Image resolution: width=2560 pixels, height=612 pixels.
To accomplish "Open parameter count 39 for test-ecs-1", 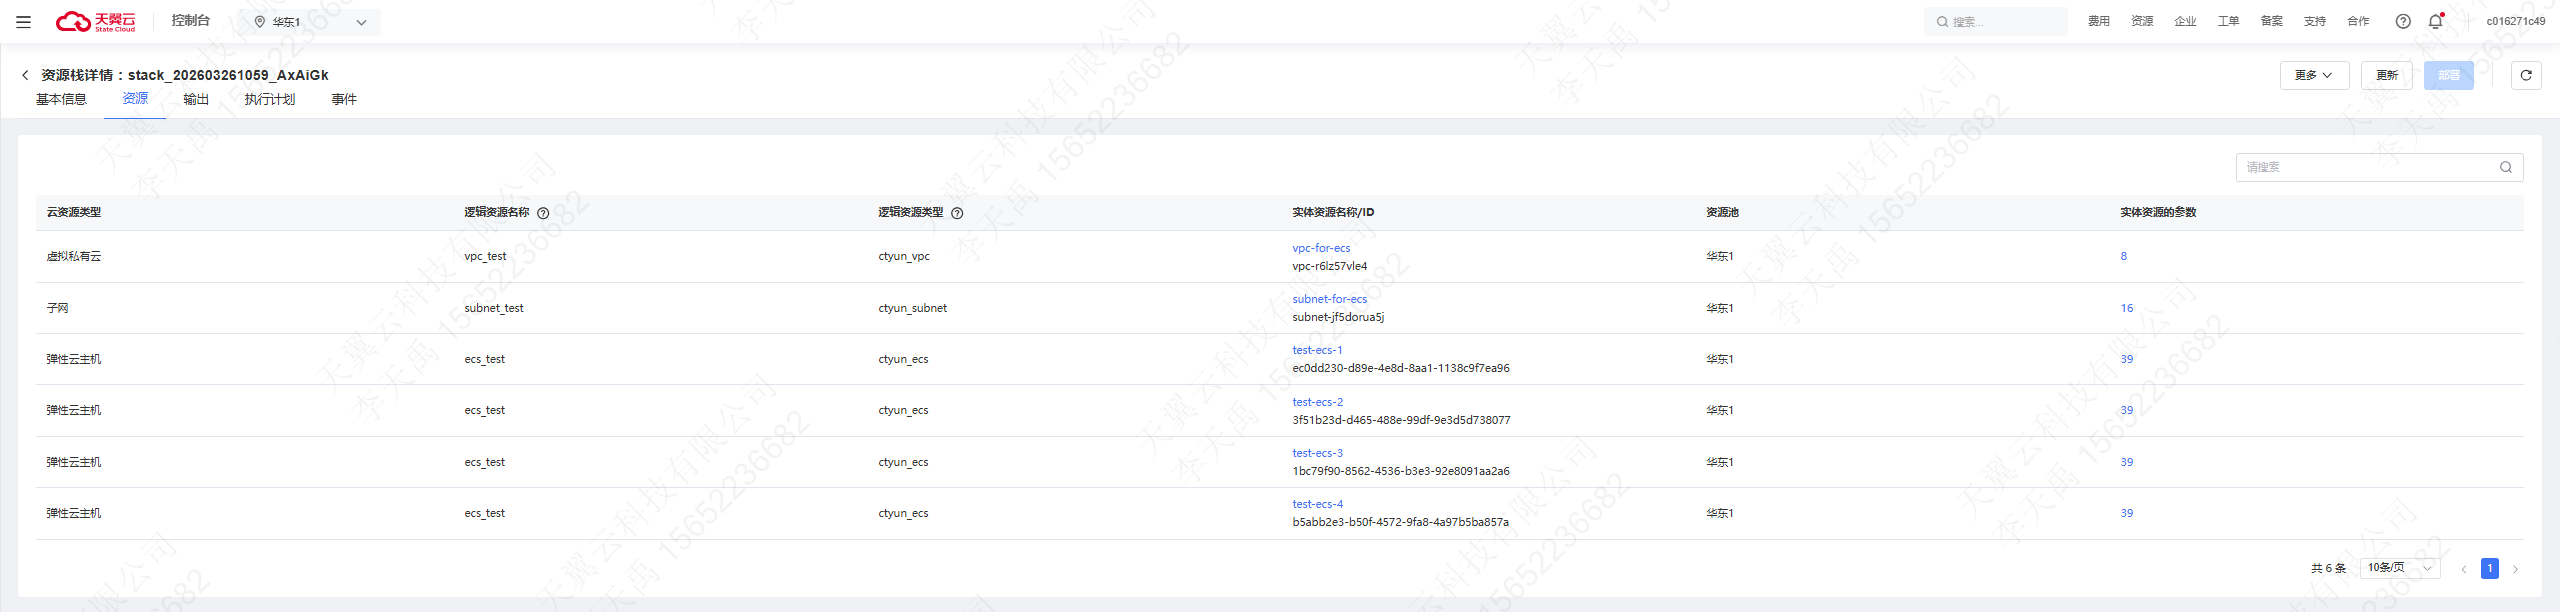I will click(x=2126, y=359).
